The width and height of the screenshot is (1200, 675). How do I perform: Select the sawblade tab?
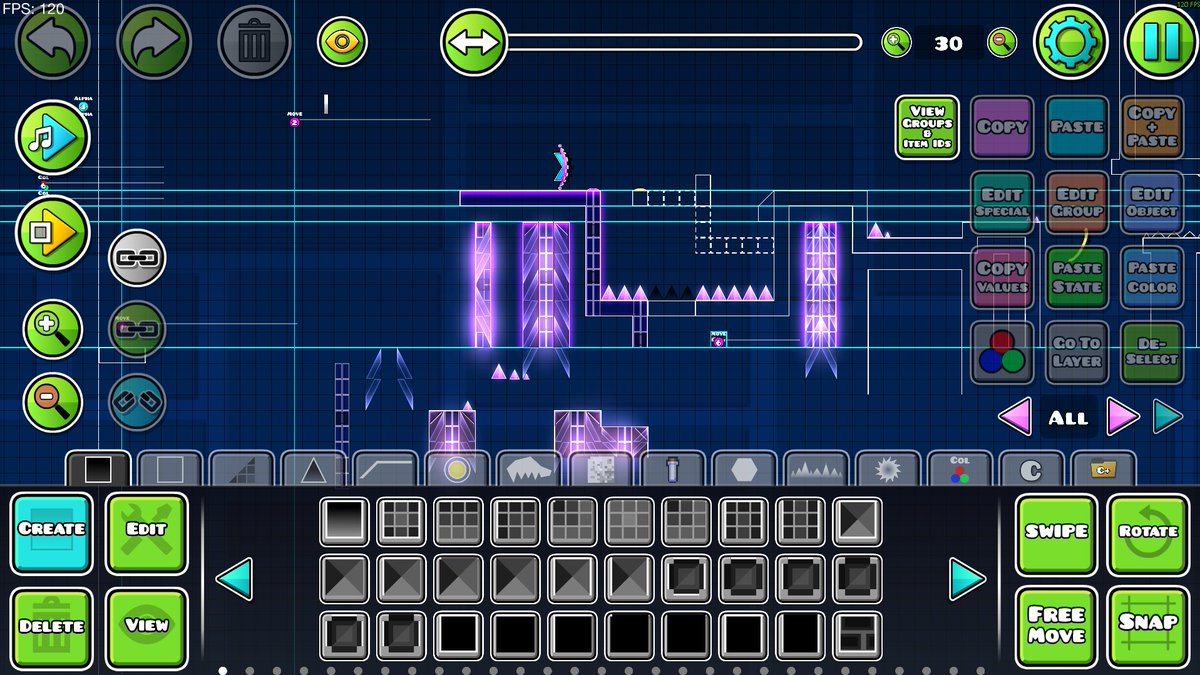888,468
